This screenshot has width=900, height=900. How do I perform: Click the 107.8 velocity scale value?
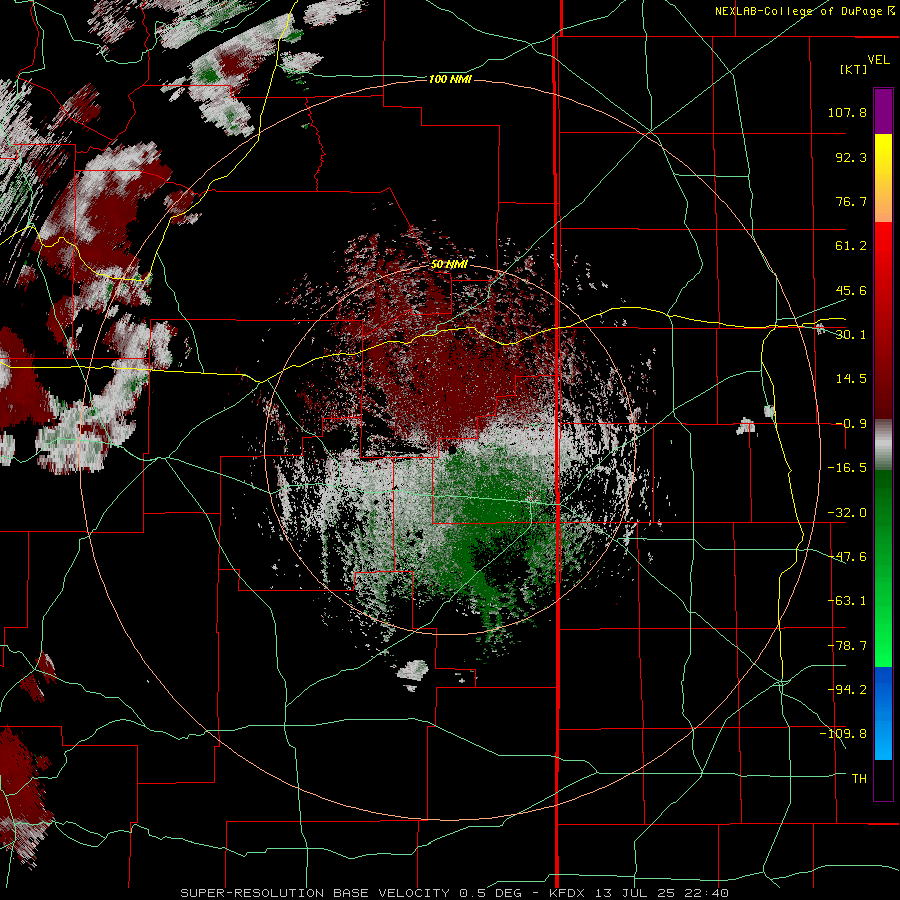click(x=847, y=112)
